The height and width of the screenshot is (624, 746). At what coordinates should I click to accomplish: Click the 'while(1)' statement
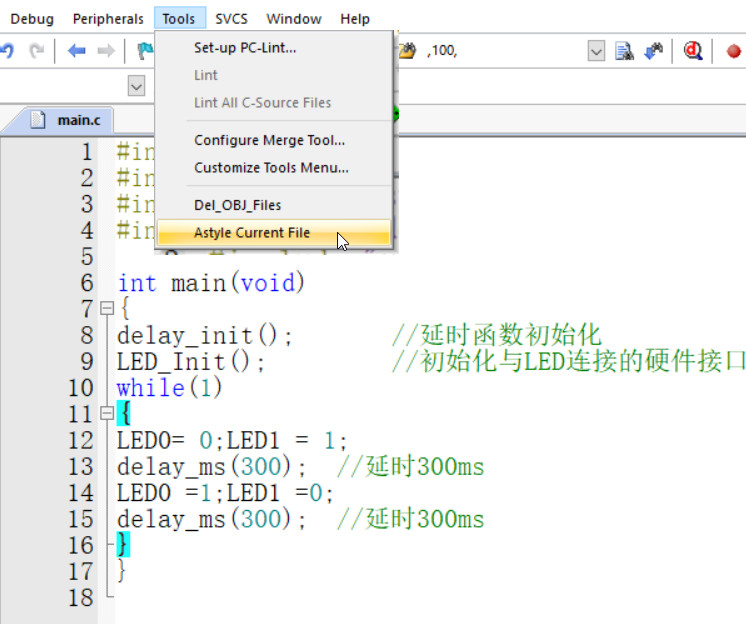169,388
